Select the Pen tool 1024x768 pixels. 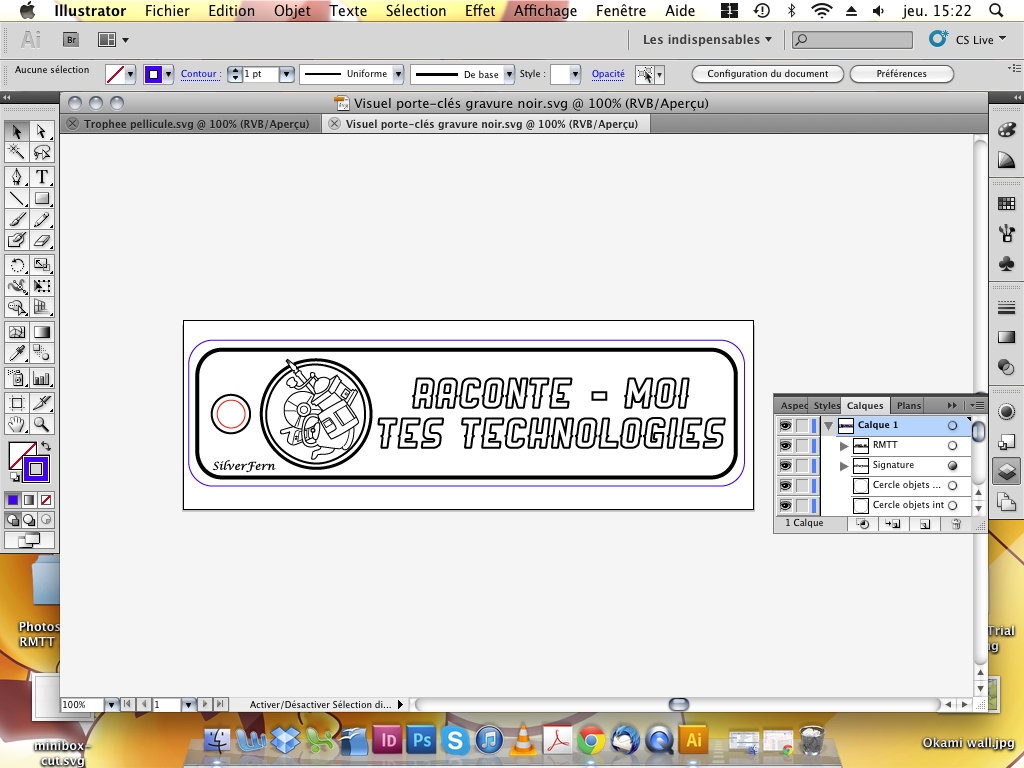17,177
